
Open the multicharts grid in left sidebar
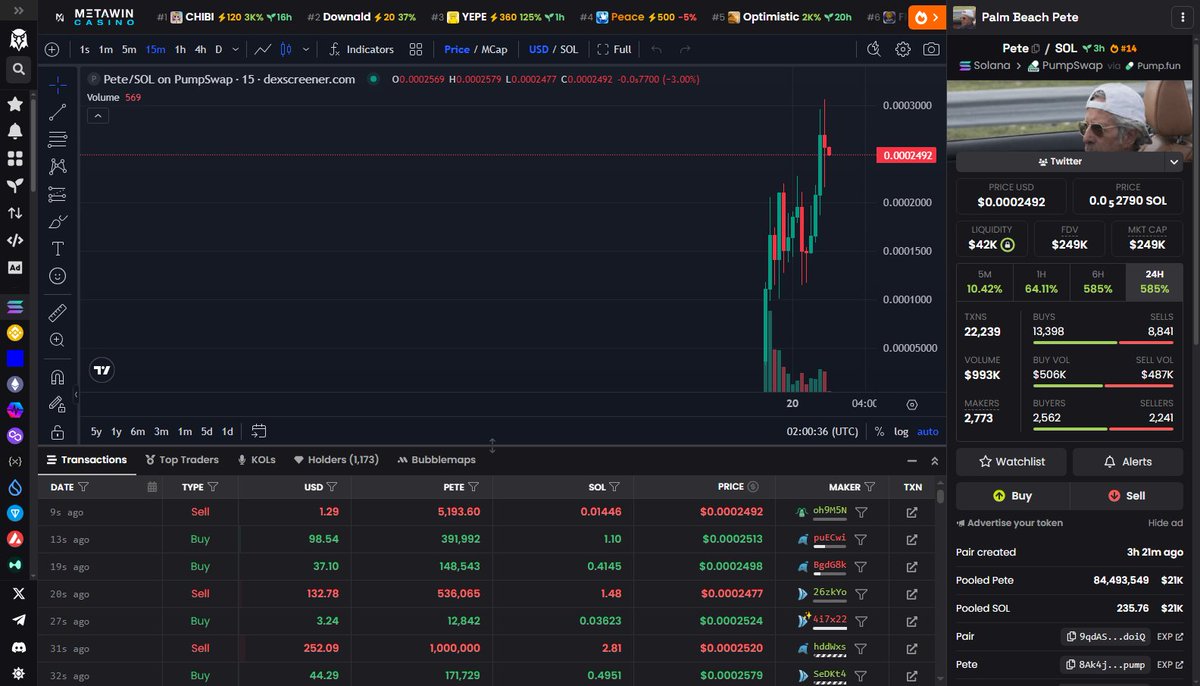point(15,159)
